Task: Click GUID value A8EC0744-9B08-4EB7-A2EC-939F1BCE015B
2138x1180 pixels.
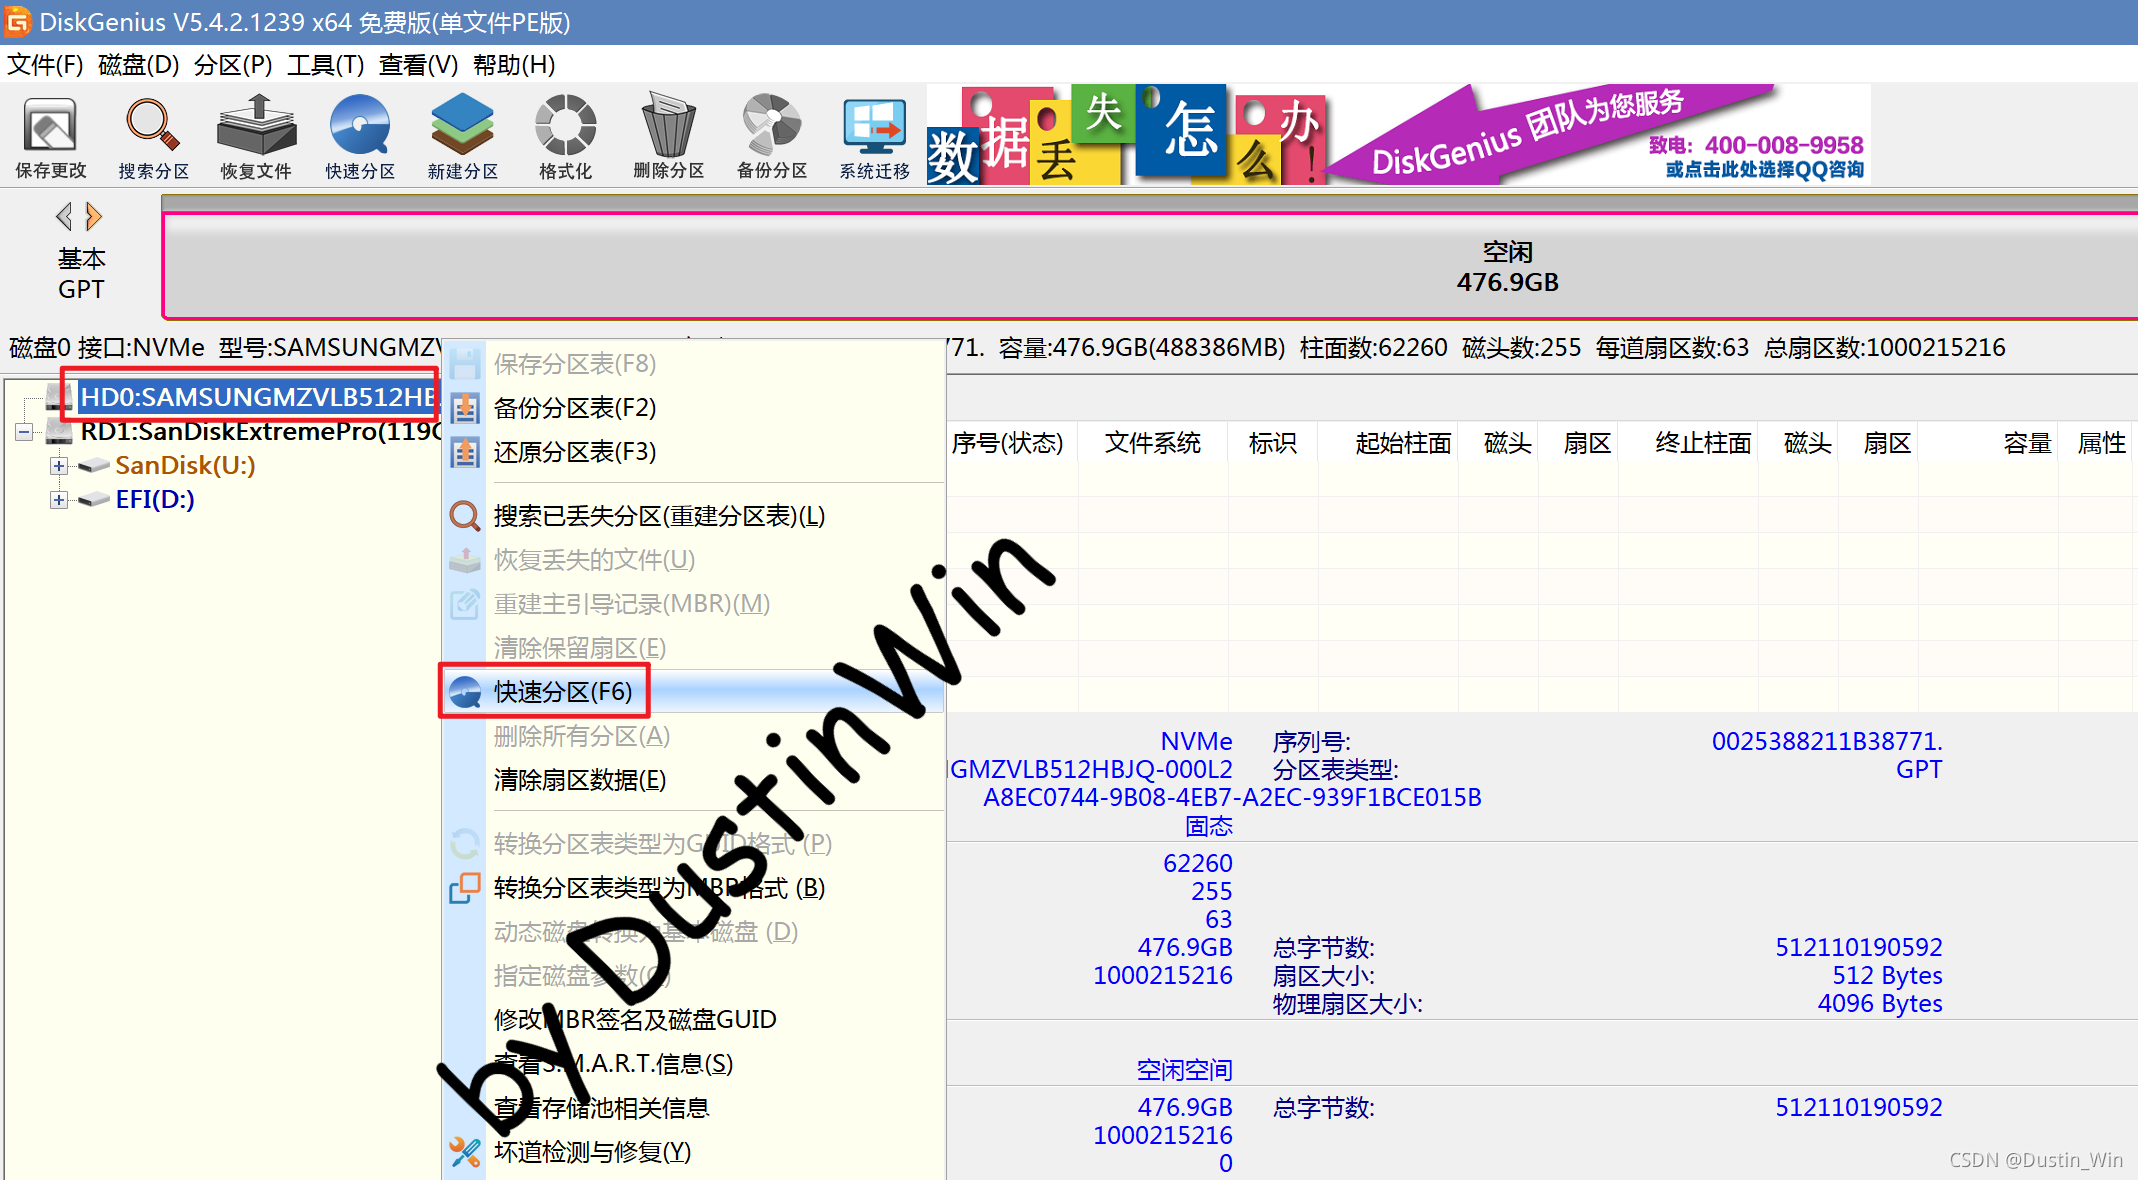Action: pos(1232,798)
